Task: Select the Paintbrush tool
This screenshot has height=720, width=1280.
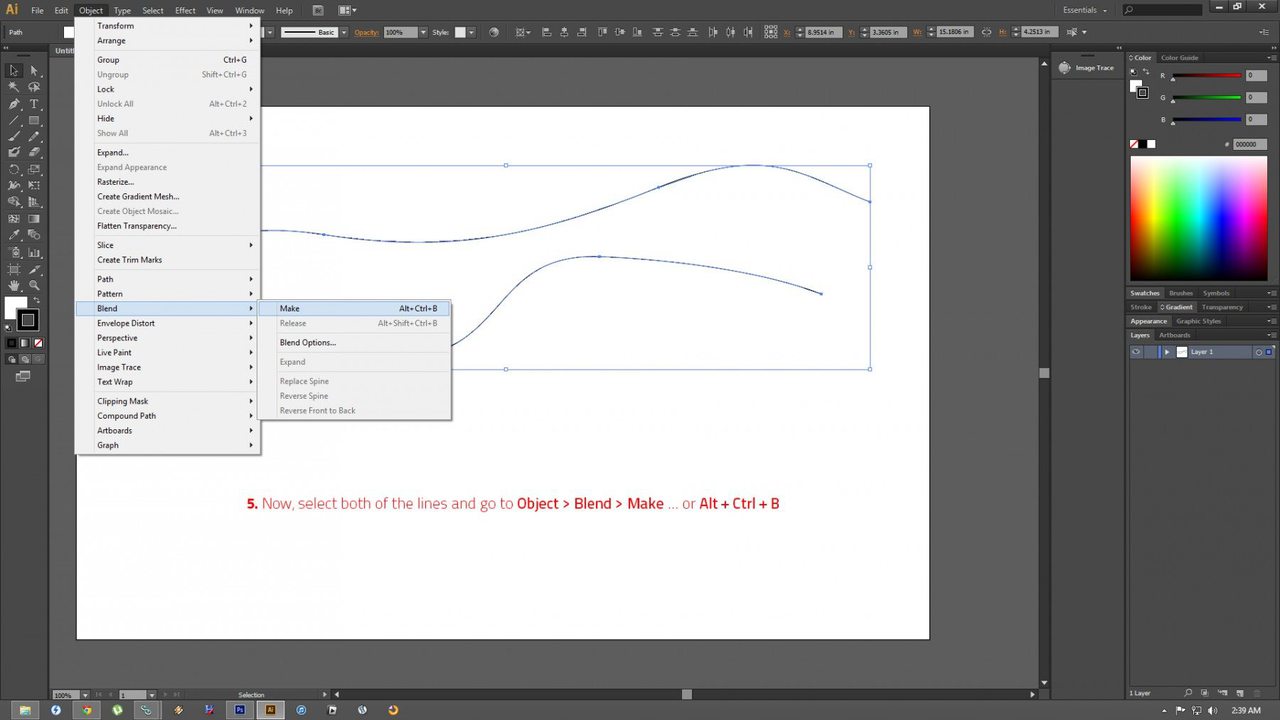Action: (x=14, y=136)
